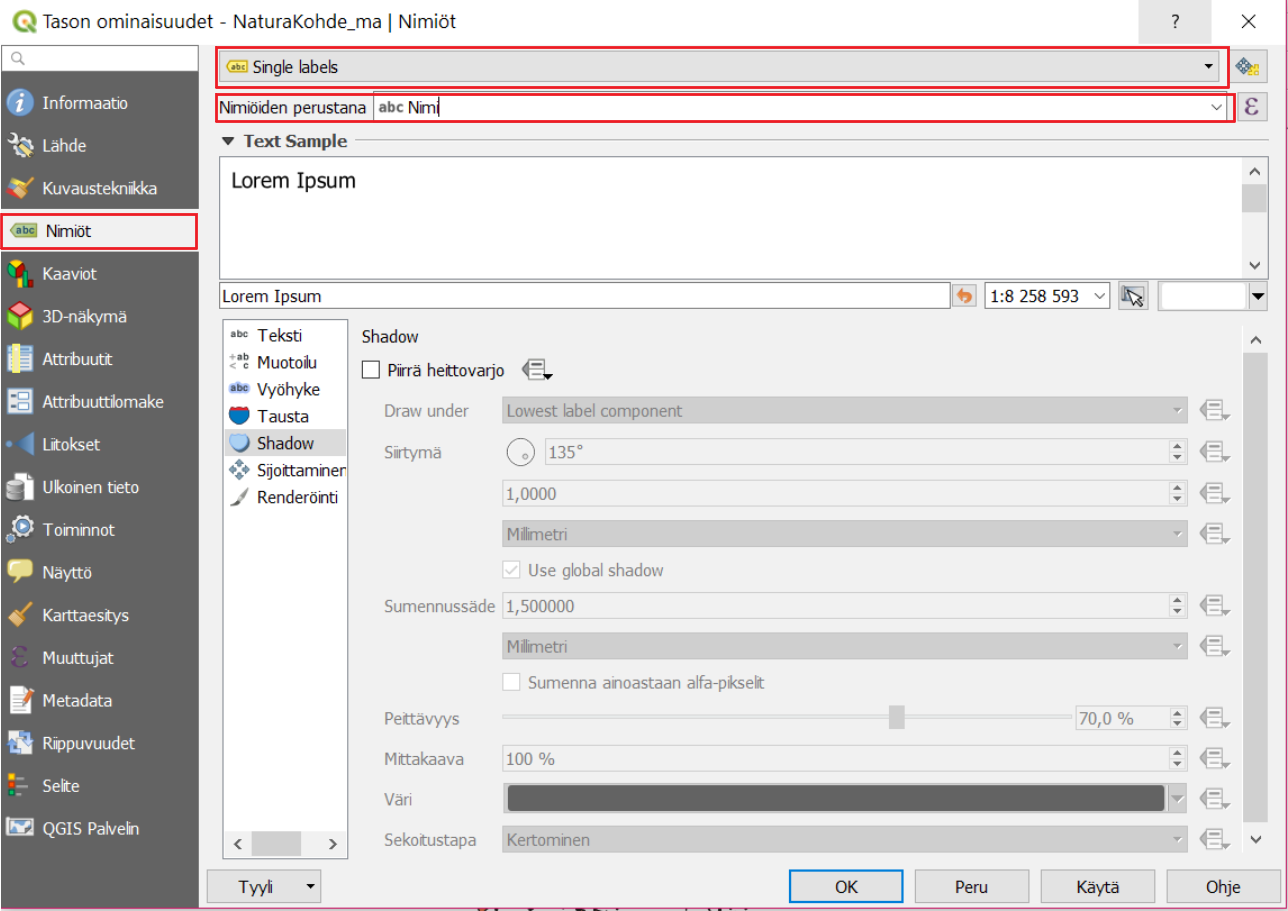This screenshot has height=911, width=1288.
Task: Open data-defined override for Piirrä heittovarjo
Action: point(537,370)
